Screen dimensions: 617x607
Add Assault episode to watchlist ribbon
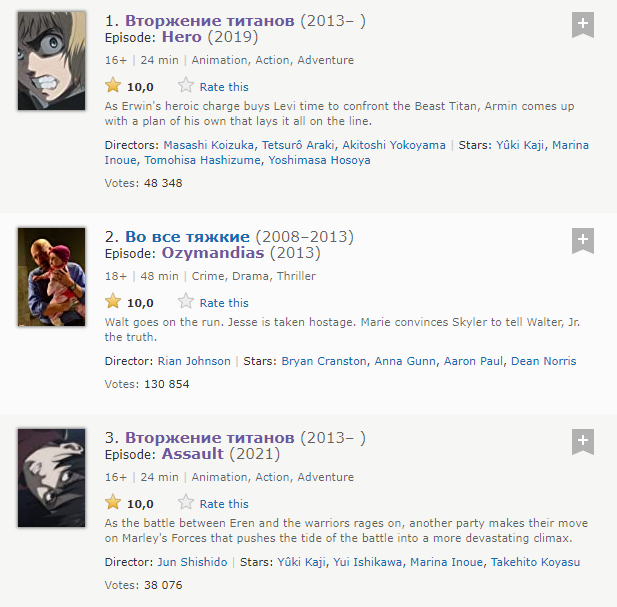click(583, 442)
